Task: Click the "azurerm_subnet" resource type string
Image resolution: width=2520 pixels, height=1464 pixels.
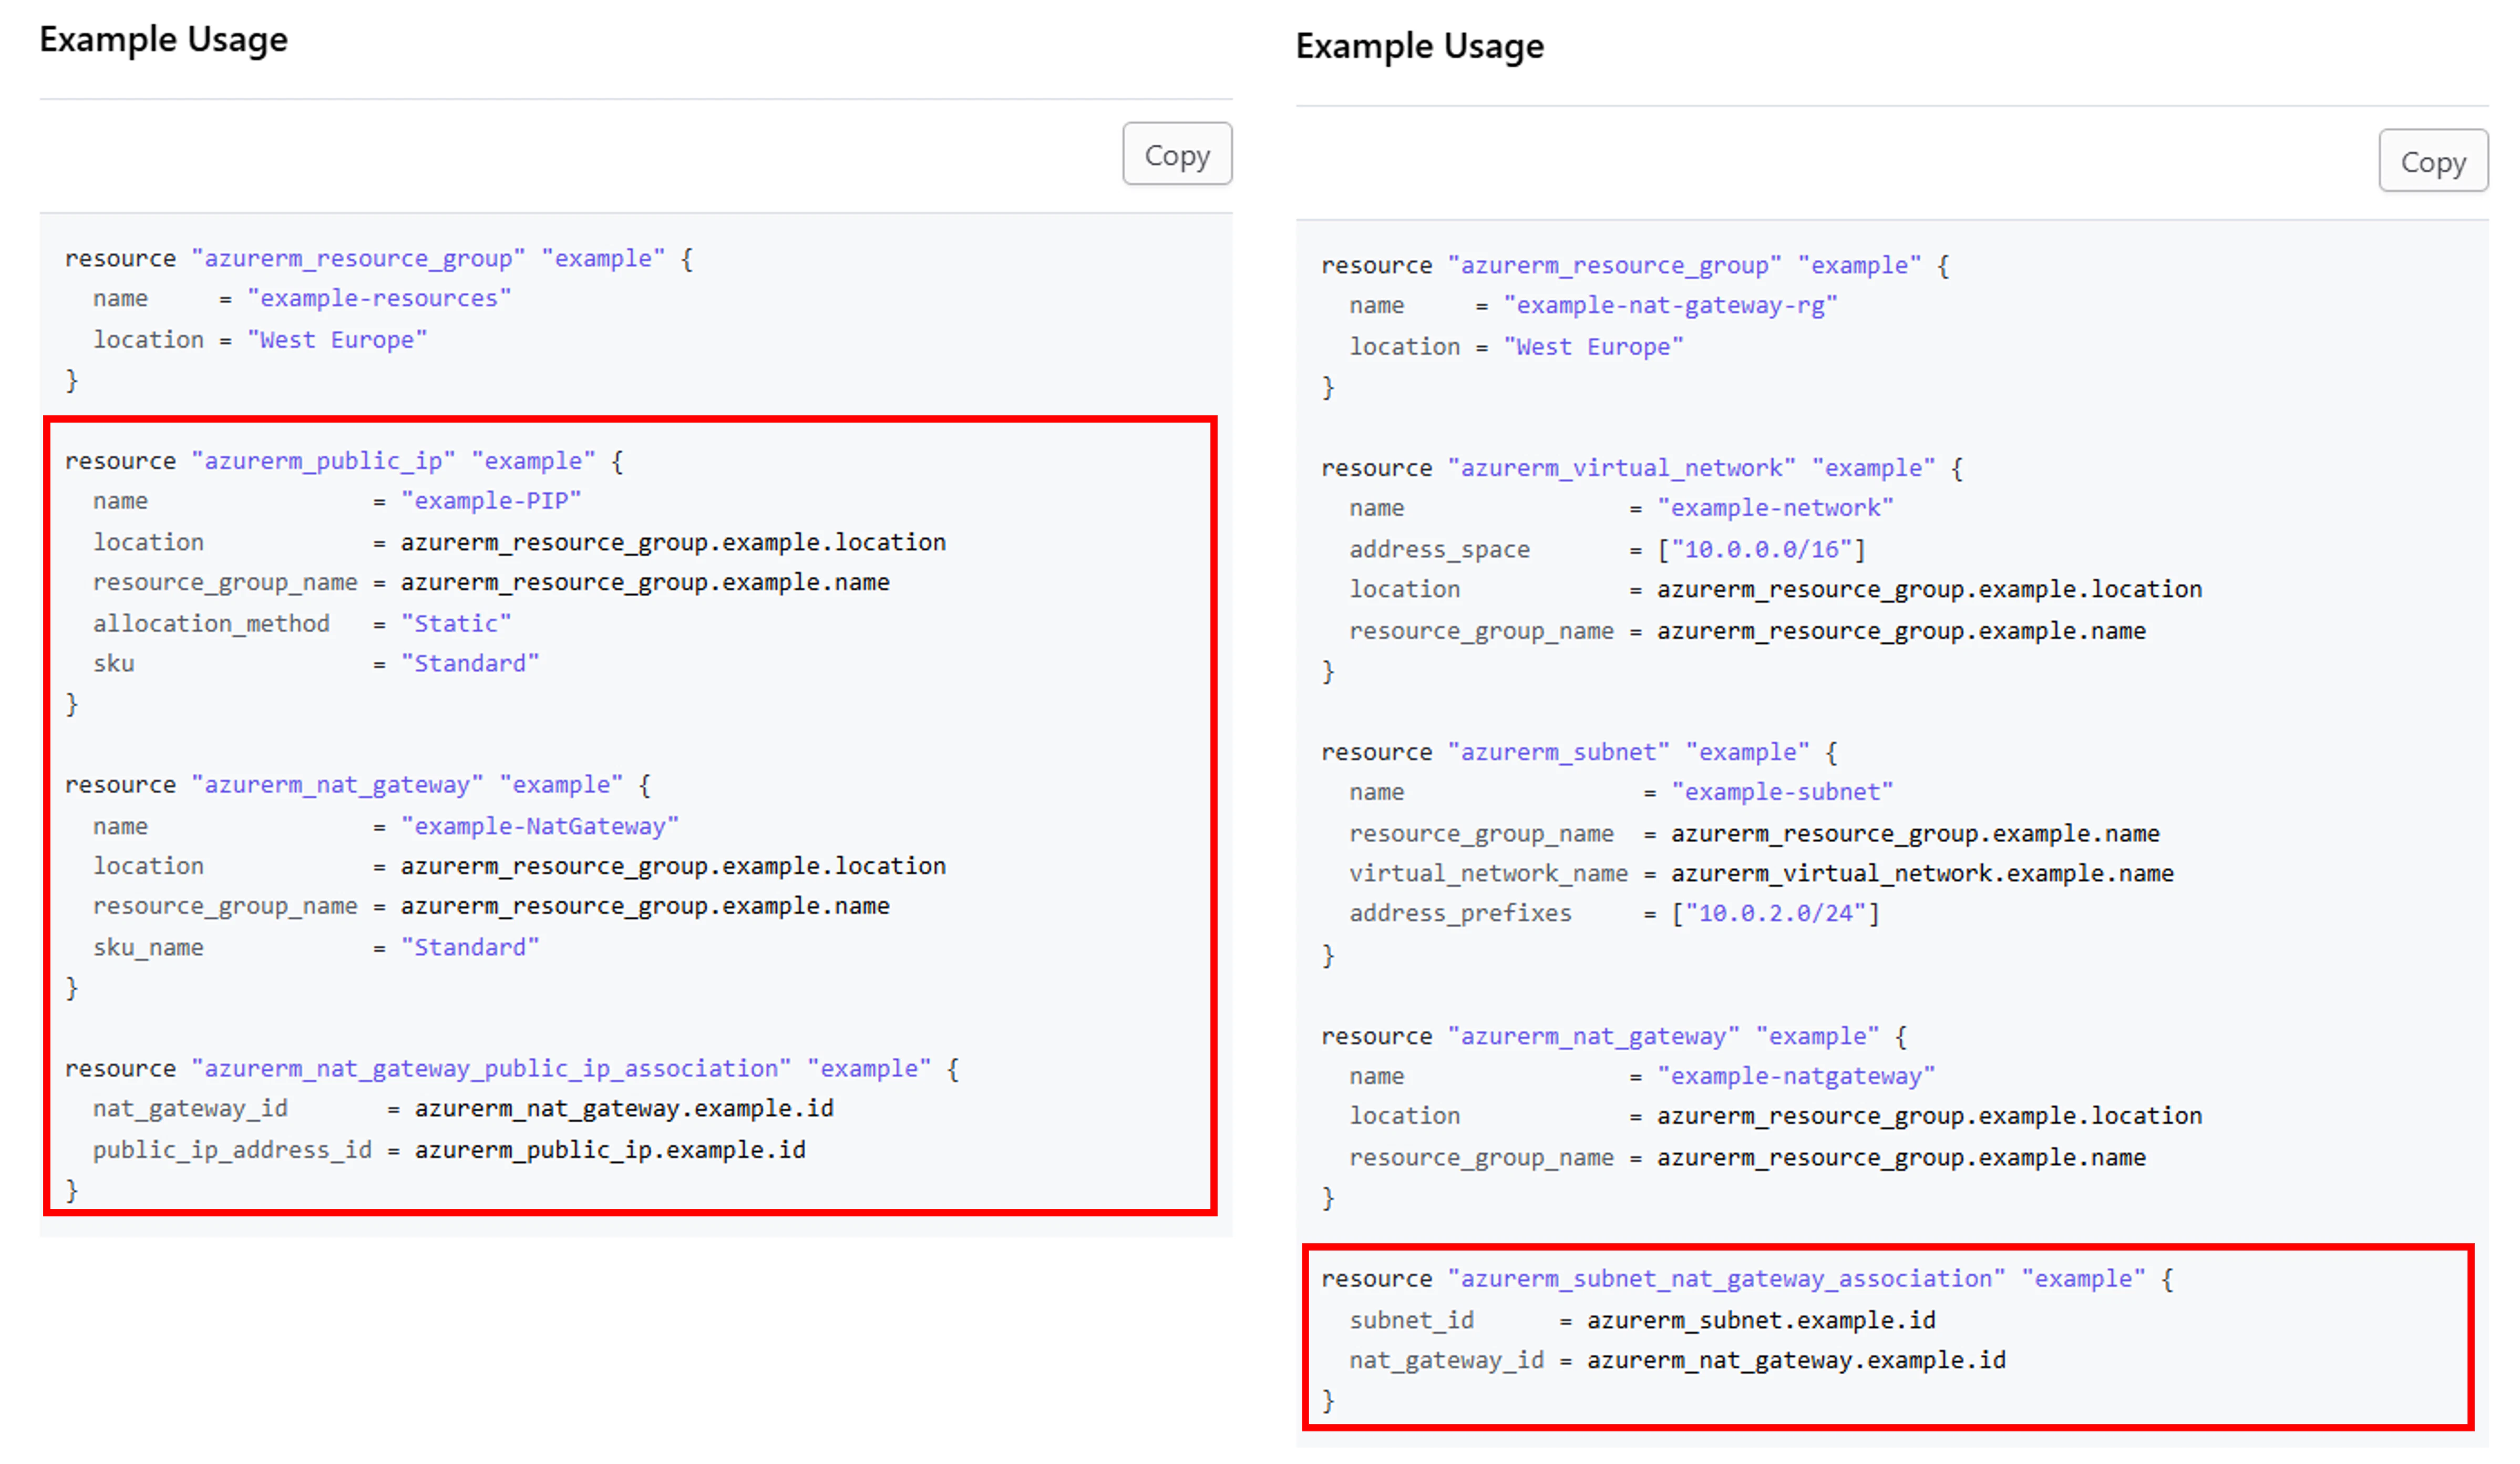Action: coord(1558,752)
